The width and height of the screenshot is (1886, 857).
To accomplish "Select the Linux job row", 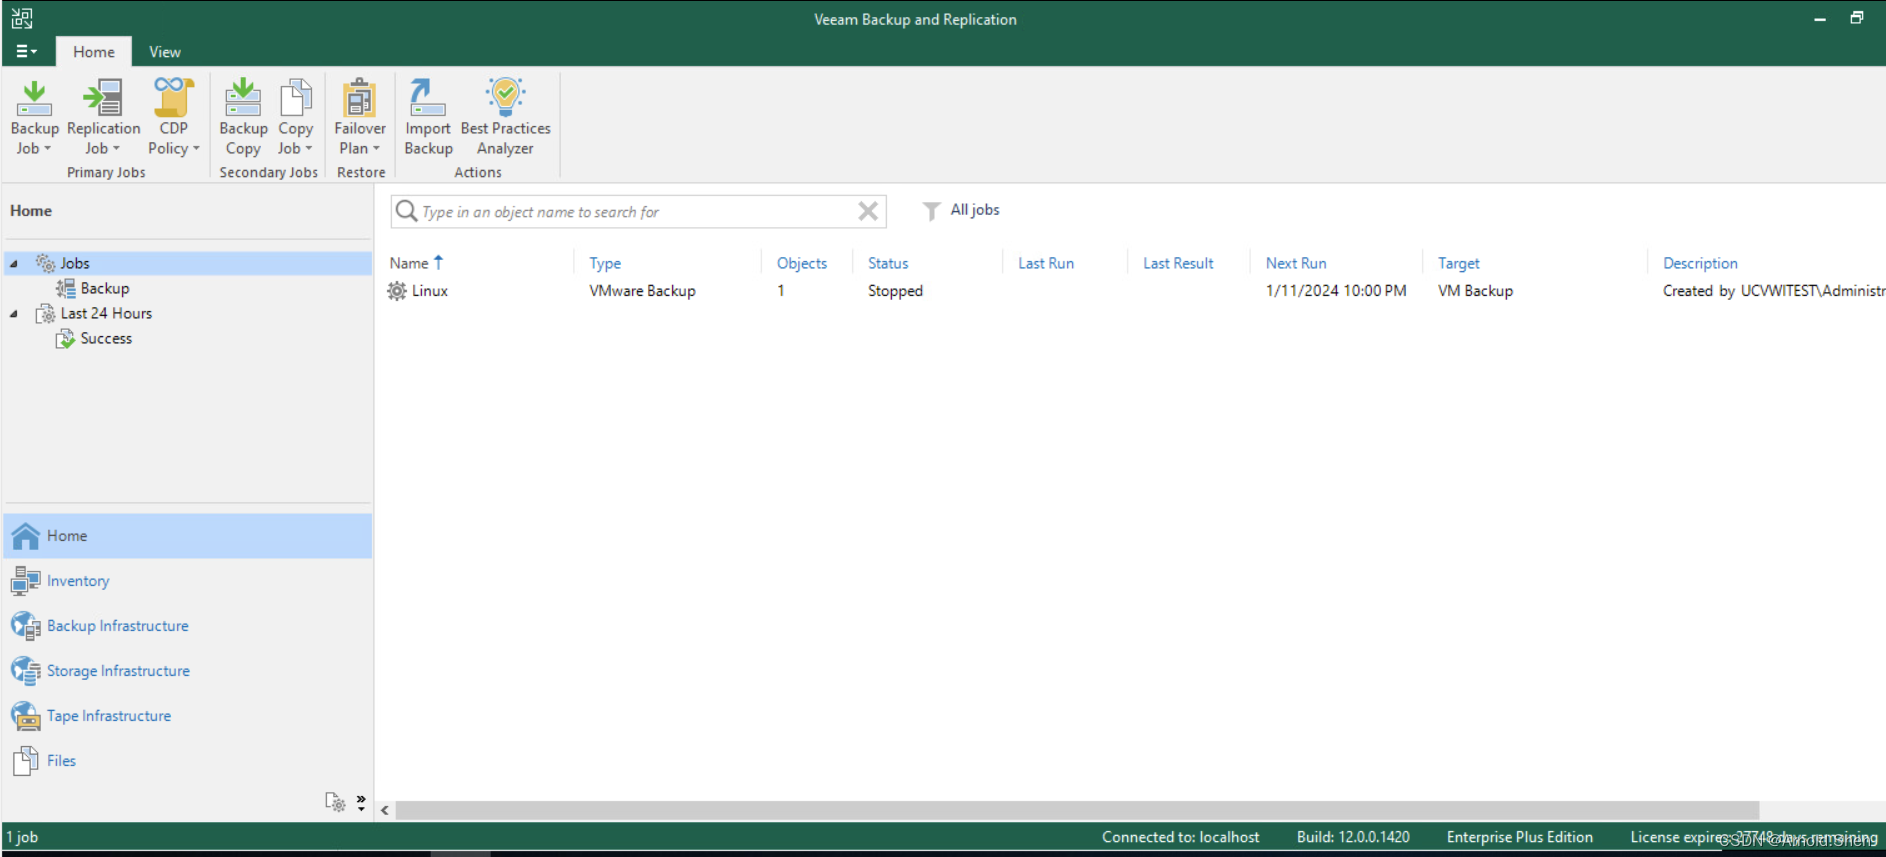I will 1135,291.
